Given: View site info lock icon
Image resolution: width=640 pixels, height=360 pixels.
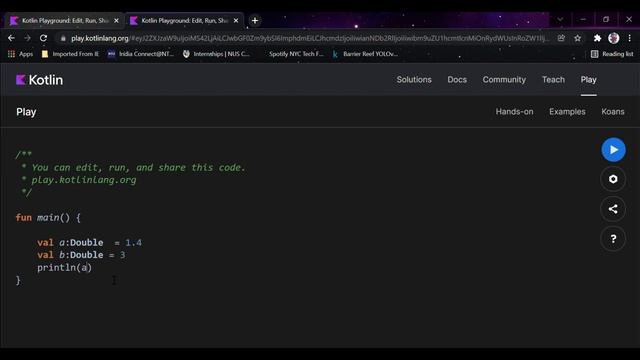Looking at the screenshot, I should pyautogui.click(x=63, y=38).
